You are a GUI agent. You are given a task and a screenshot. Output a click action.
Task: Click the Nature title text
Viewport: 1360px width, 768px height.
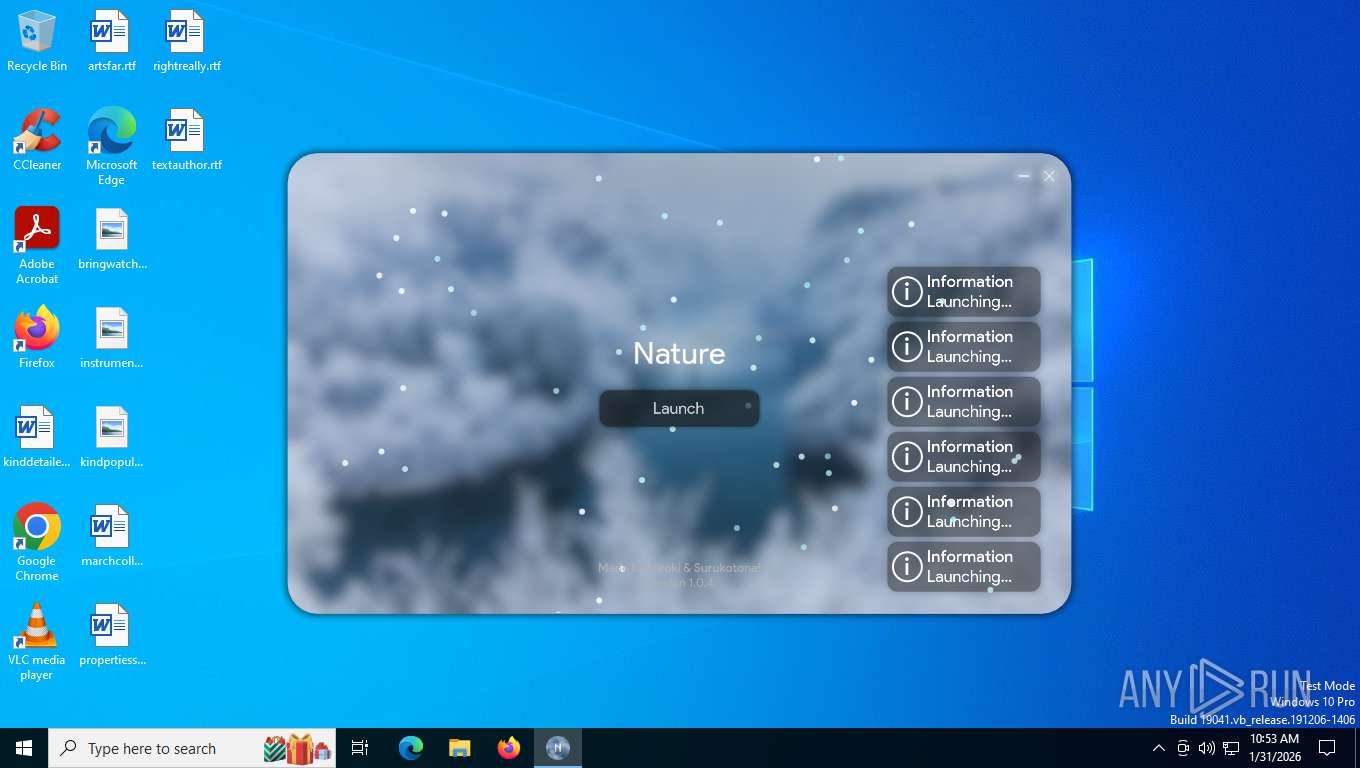tap(679, 353)
